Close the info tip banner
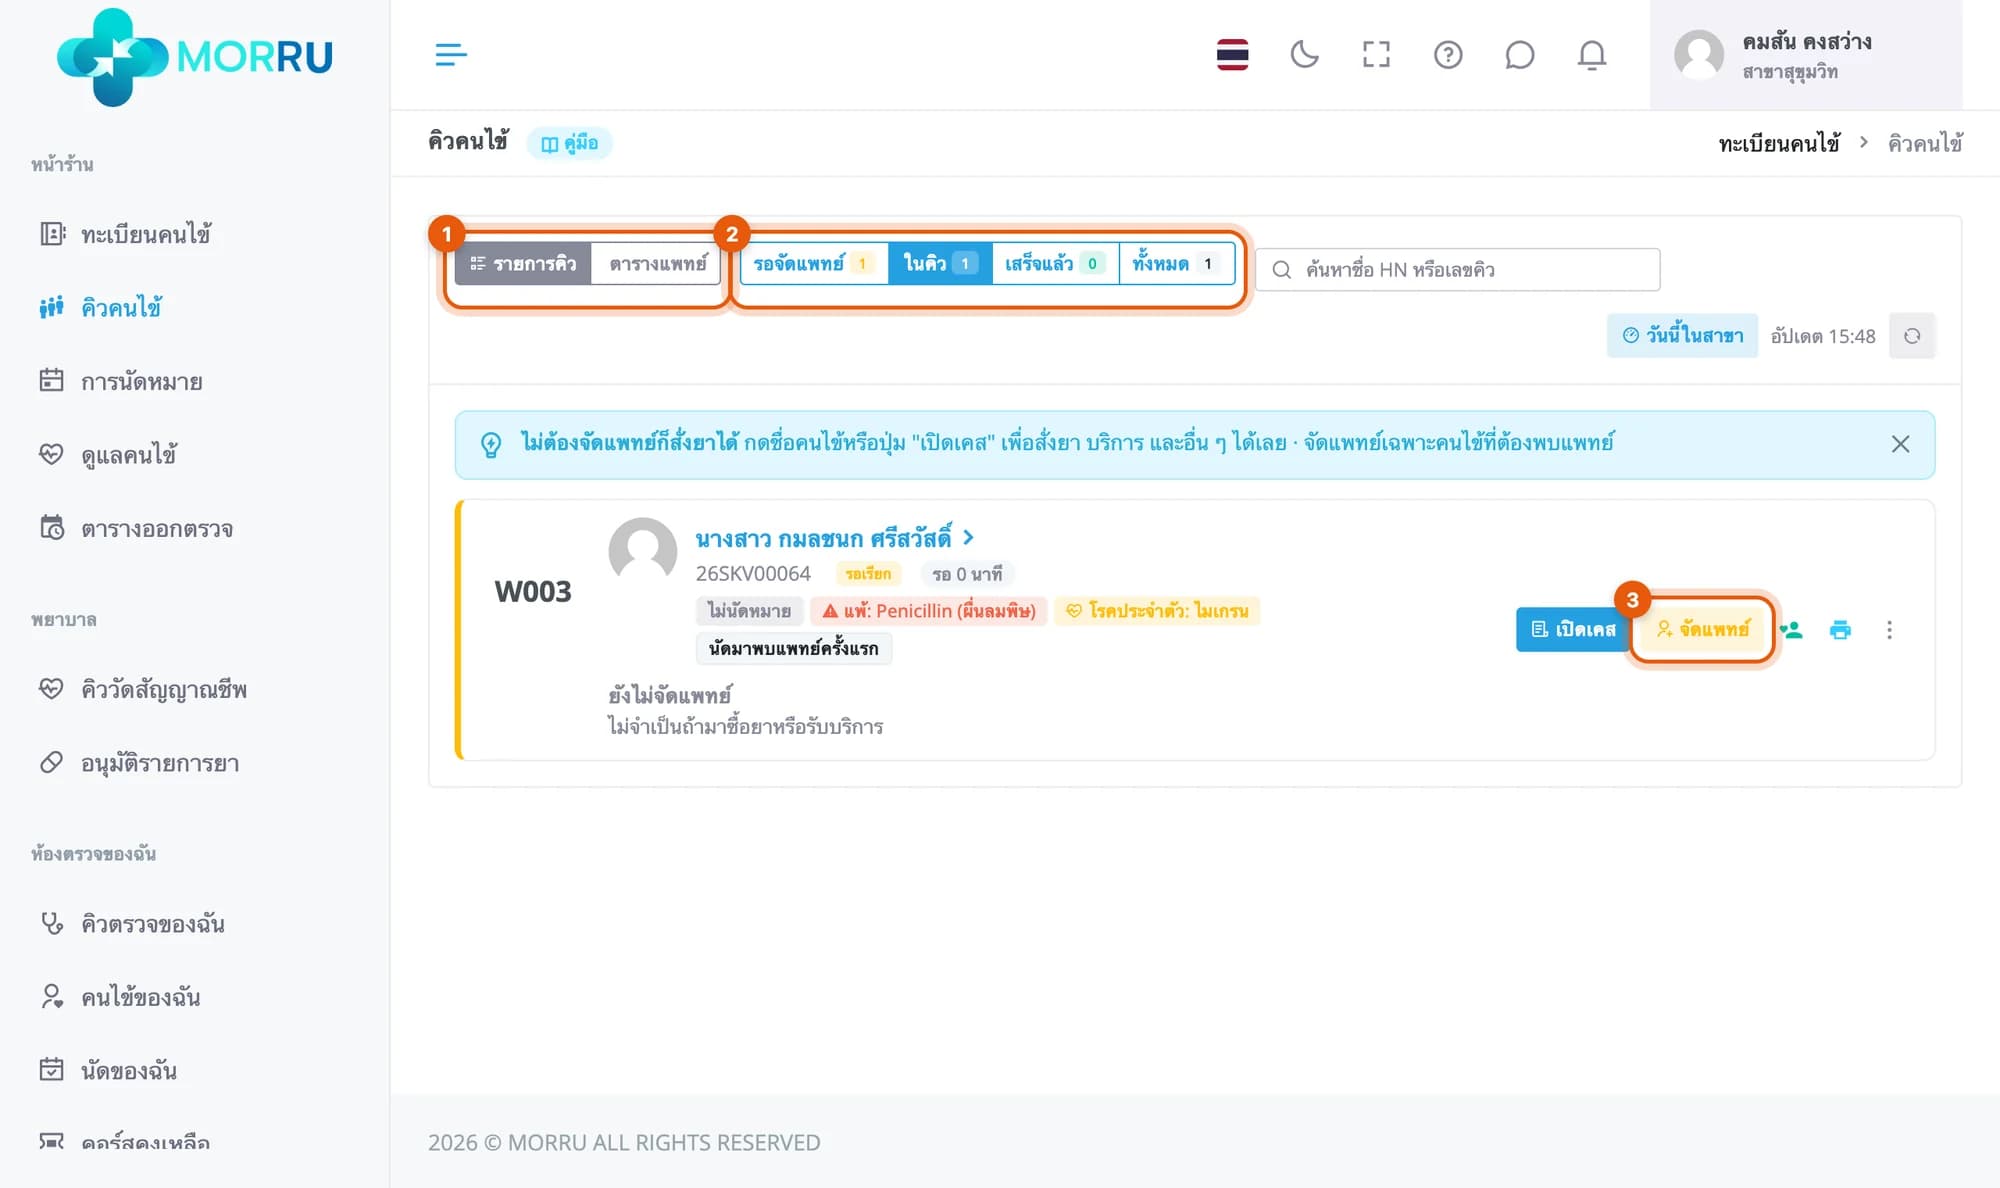This screenshot has width=2000, height=1188. pyautogui.click(x=1900, y=444)
